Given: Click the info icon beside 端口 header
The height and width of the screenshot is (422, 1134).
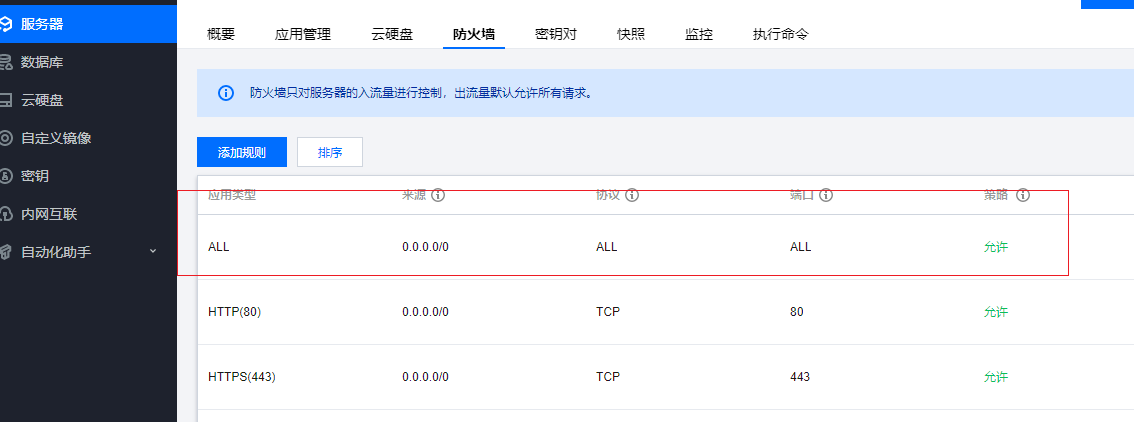Looking at the screenshot, I should pyautogui.click(x=826, y=195).
